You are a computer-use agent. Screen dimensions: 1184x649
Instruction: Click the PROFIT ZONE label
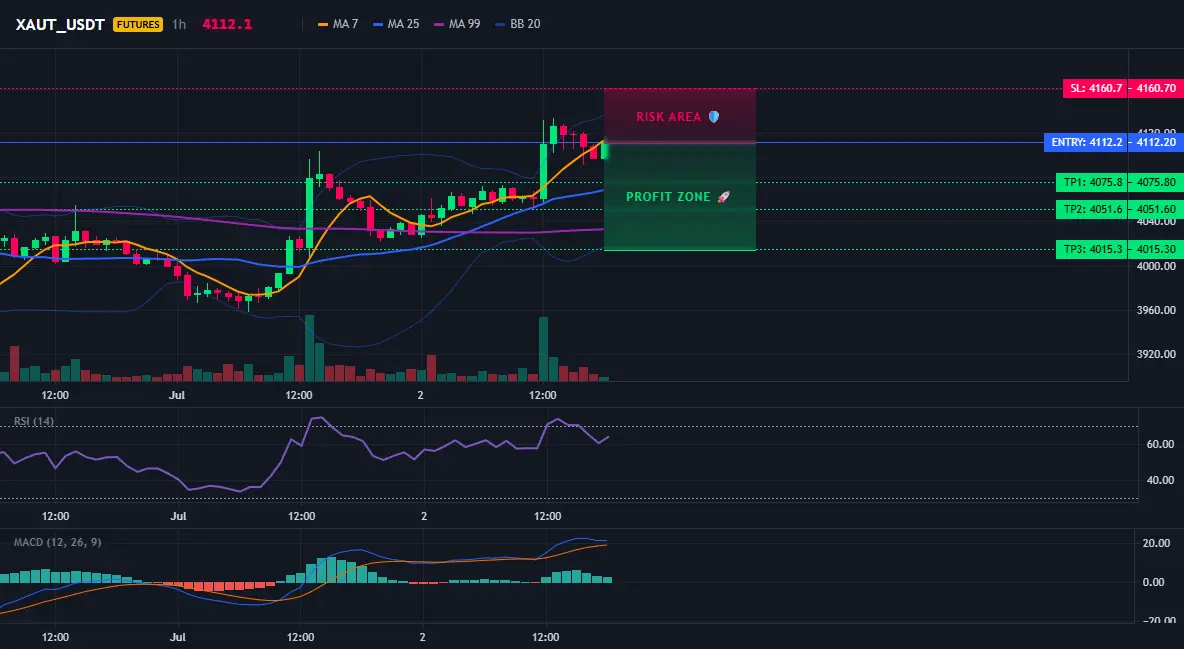coord(668,197)
